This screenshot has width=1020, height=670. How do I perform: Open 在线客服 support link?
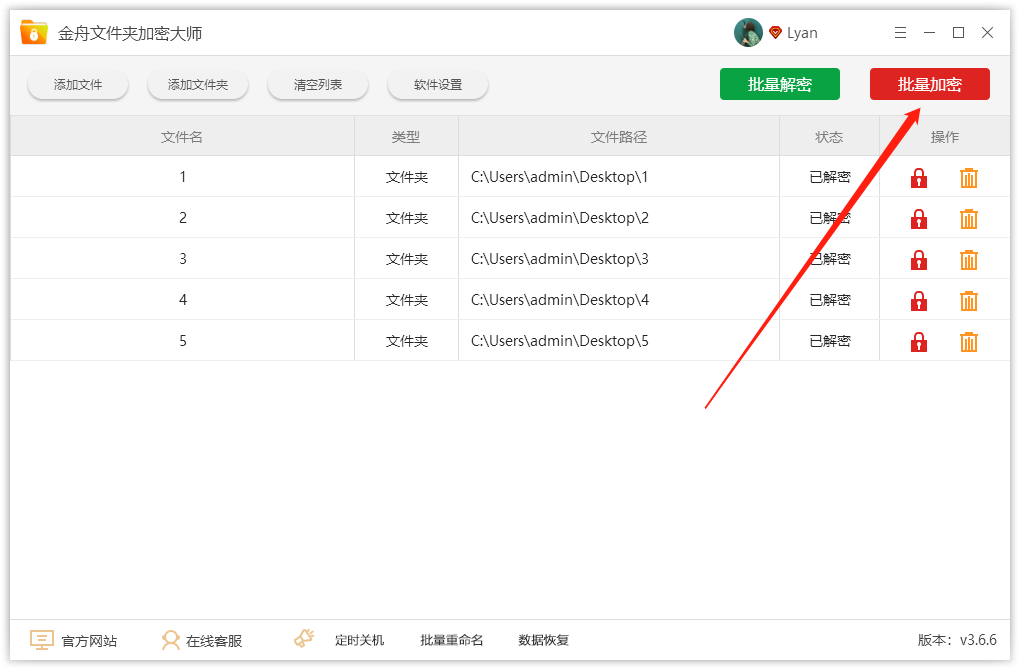pos(214,641)
